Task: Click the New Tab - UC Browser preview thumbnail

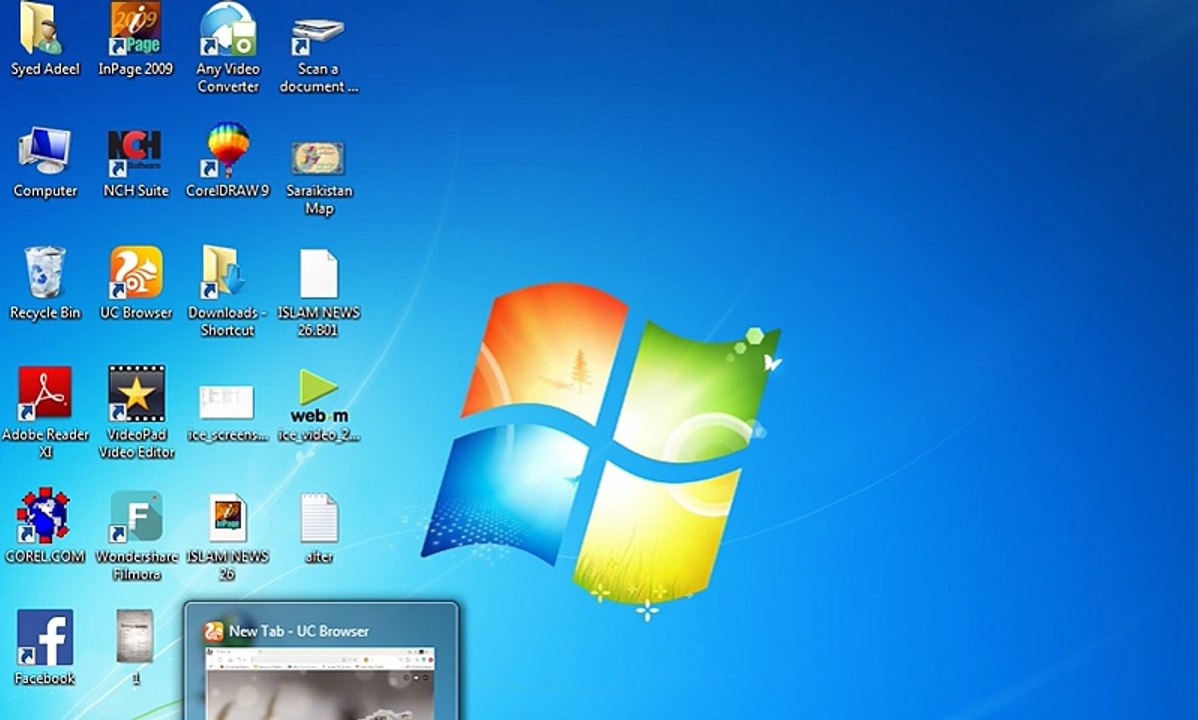Action: [321, 683]
